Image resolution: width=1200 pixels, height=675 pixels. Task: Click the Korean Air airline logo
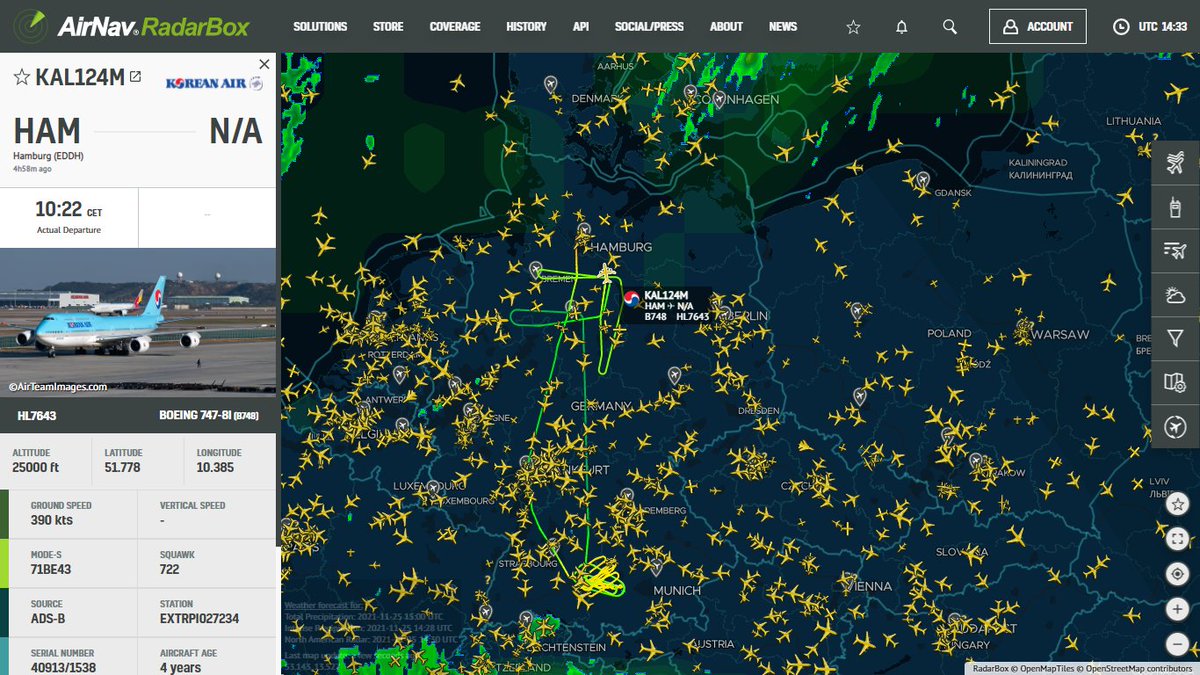click(214, 84)
